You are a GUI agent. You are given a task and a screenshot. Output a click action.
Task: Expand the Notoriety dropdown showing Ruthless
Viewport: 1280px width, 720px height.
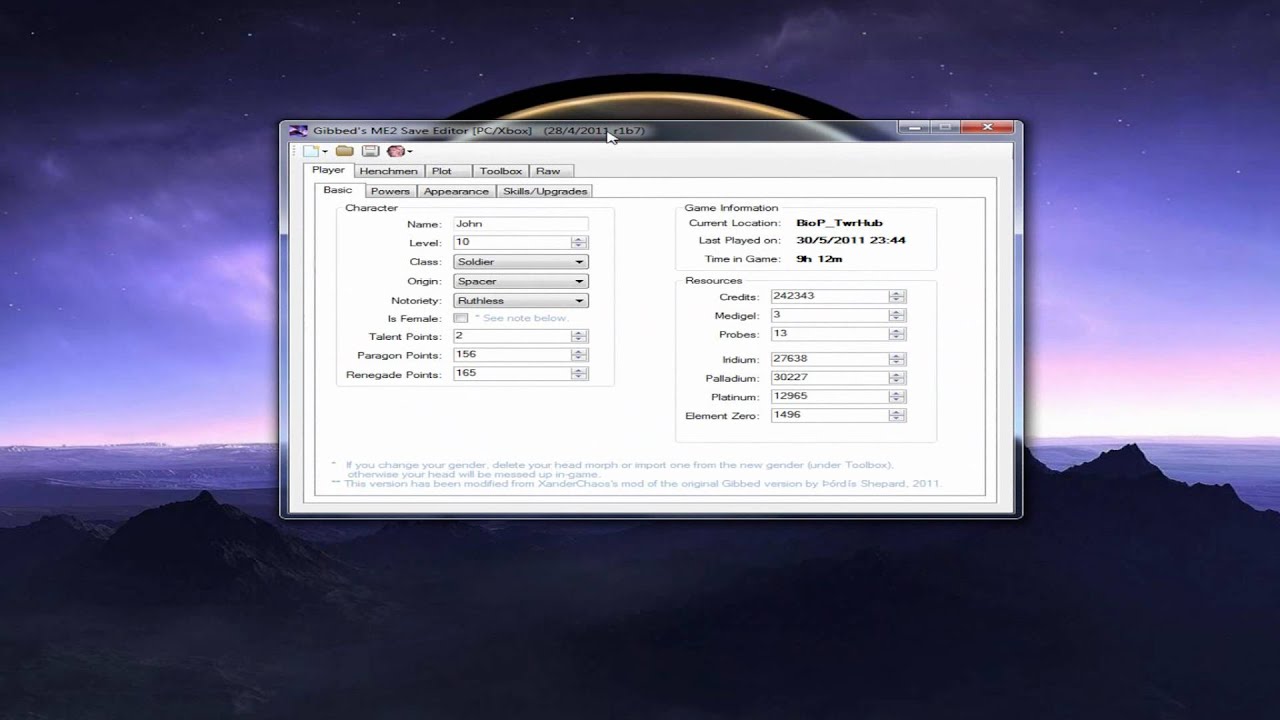click(x=520, y=300)
